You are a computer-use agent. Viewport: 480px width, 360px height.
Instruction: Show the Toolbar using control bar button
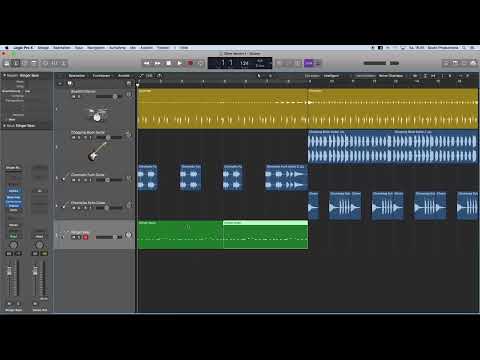point(34,63)
